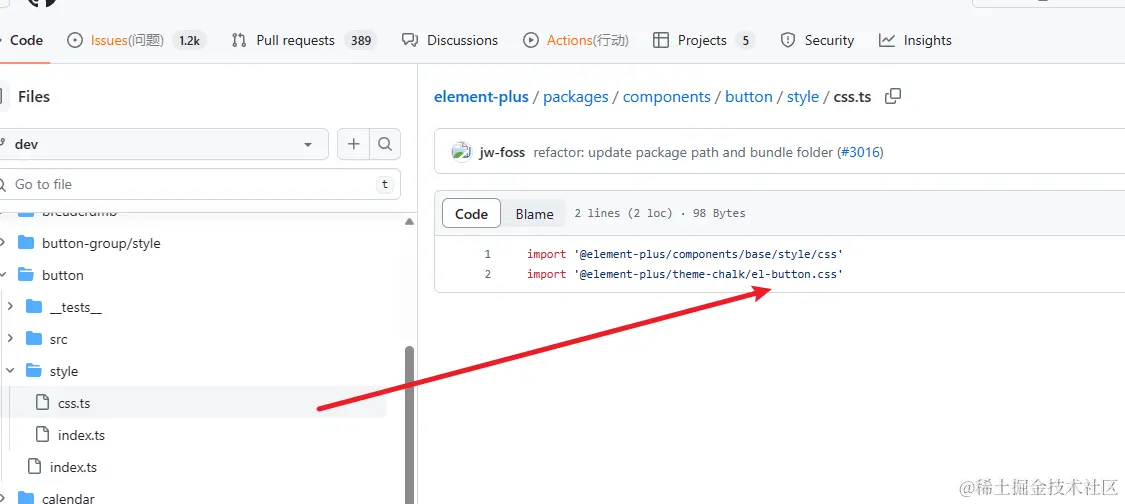Screen dimensions: 1125x504
Task: Expand the __tests__ folder chevron
Action: click(10, 307)
